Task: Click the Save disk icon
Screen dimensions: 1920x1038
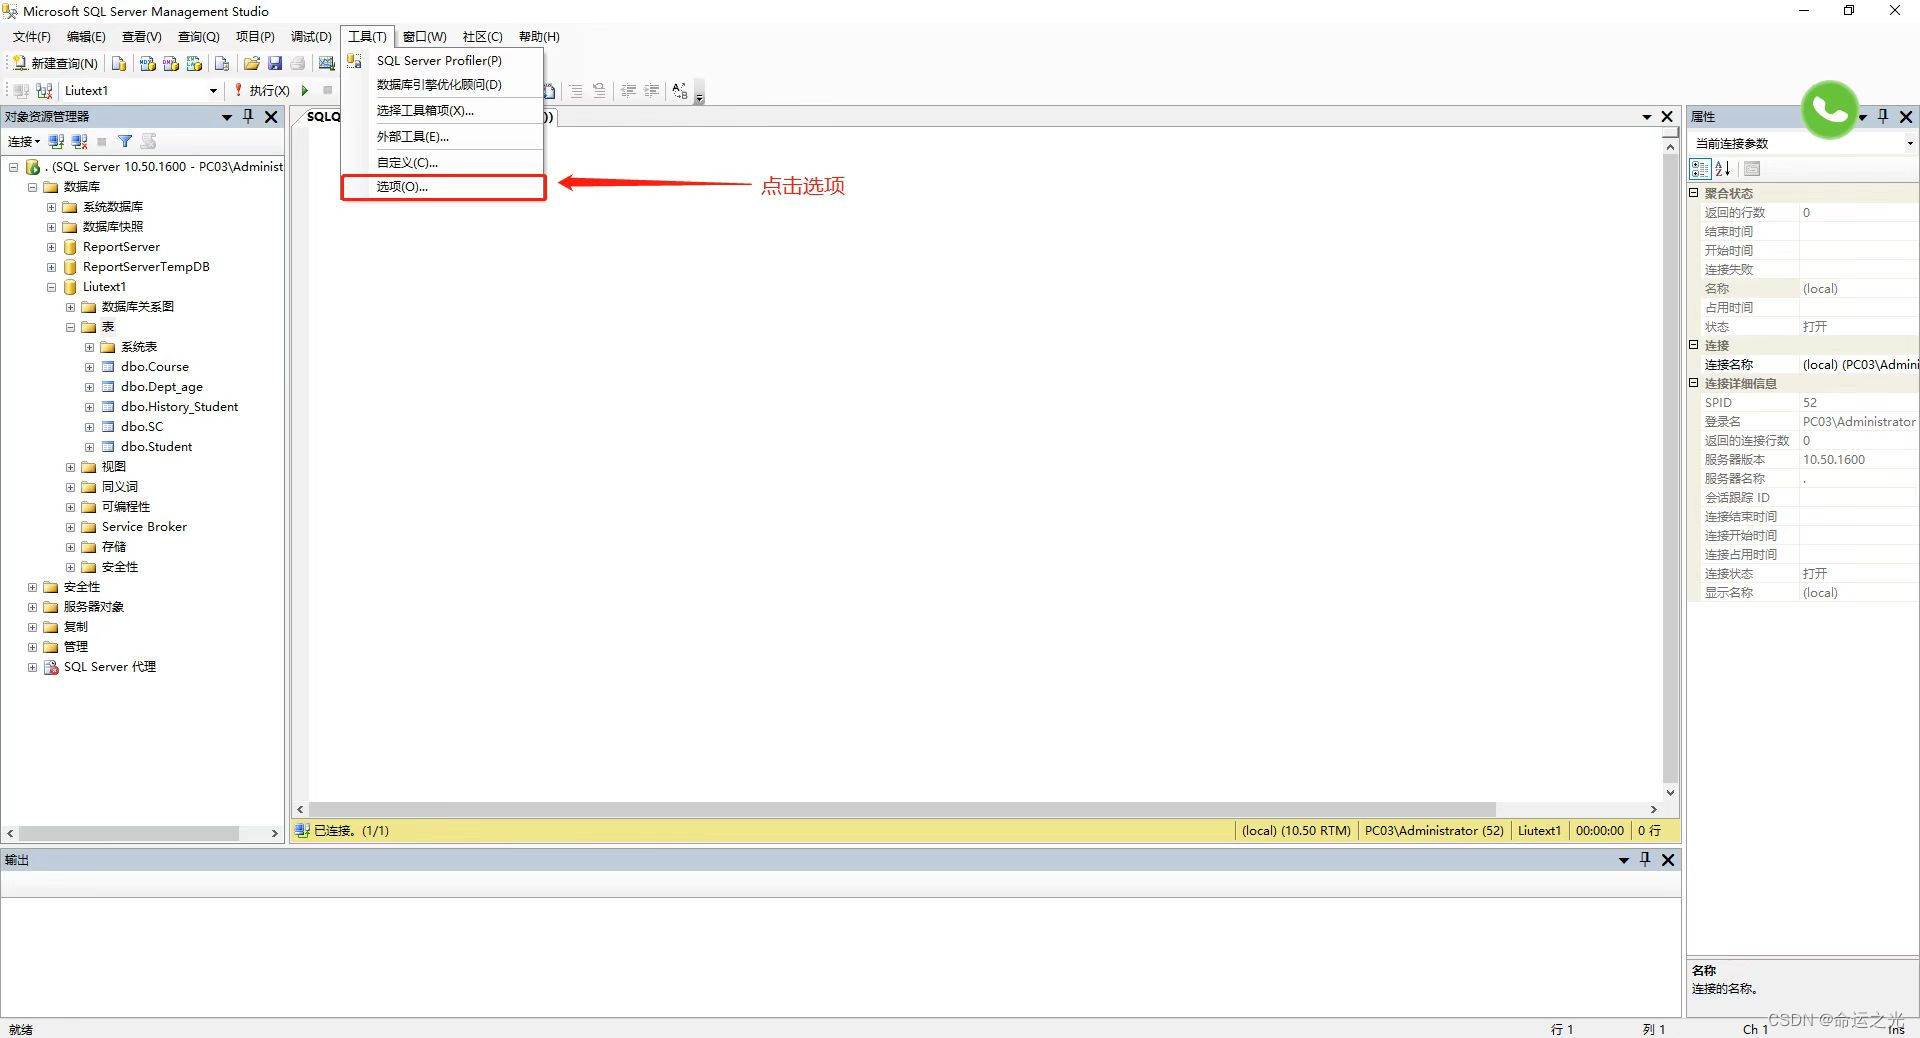Action: 275,63
